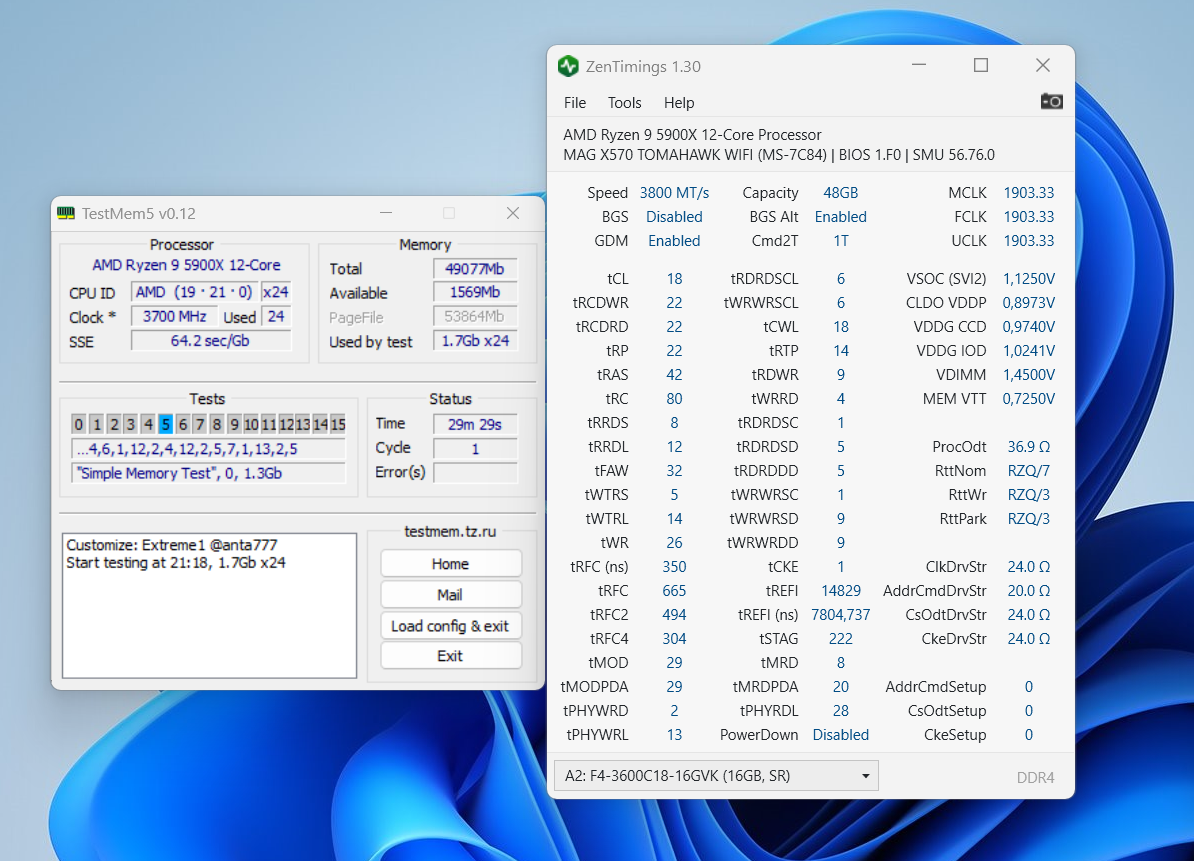Click the TestMem5 app icon in the title bar
The width and height of the screenshot is (1194, 861).
(x=66, y=213)
